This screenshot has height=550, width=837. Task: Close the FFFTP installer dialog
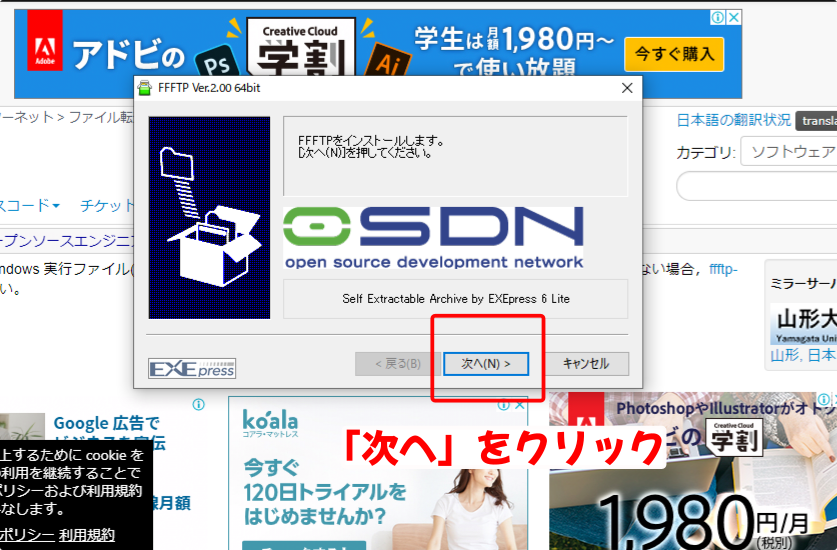627,88
